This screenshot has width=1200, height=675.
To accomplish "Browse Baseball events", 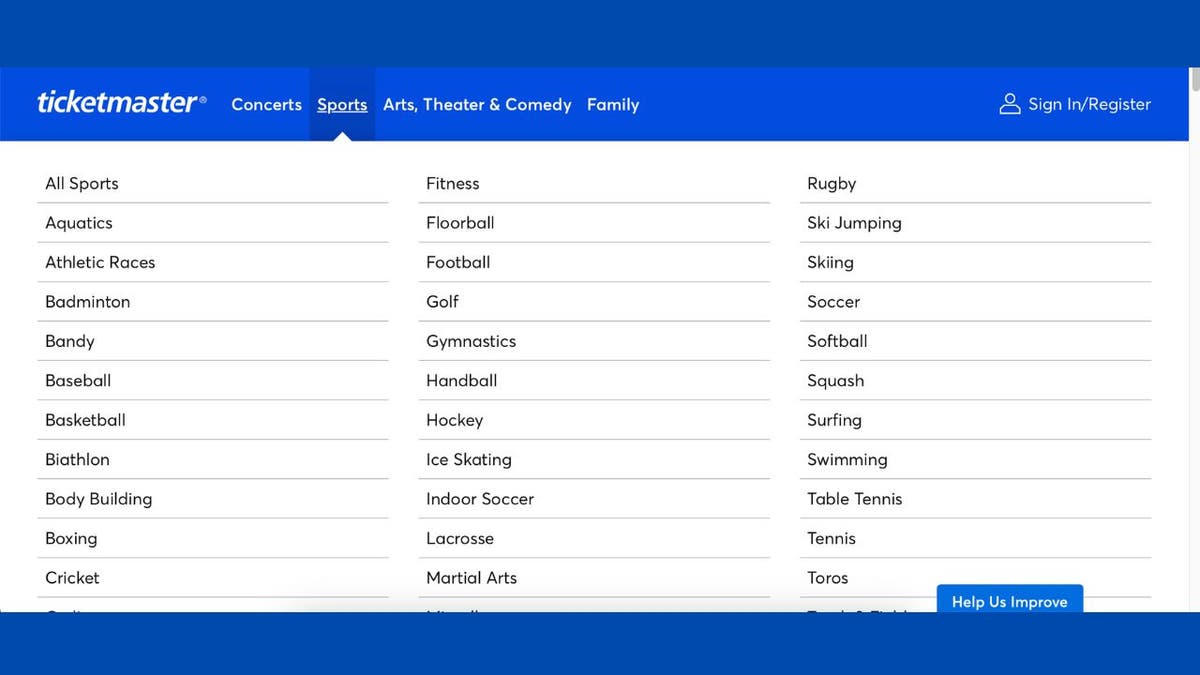I will tap(78, 381).
